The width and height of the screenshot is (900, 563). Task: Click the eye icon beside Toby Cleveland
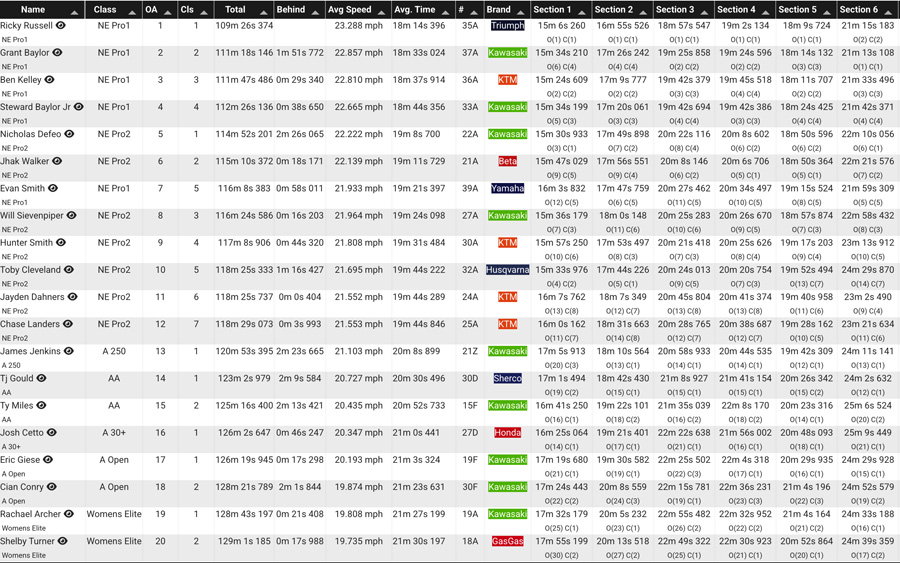(69, 270)
